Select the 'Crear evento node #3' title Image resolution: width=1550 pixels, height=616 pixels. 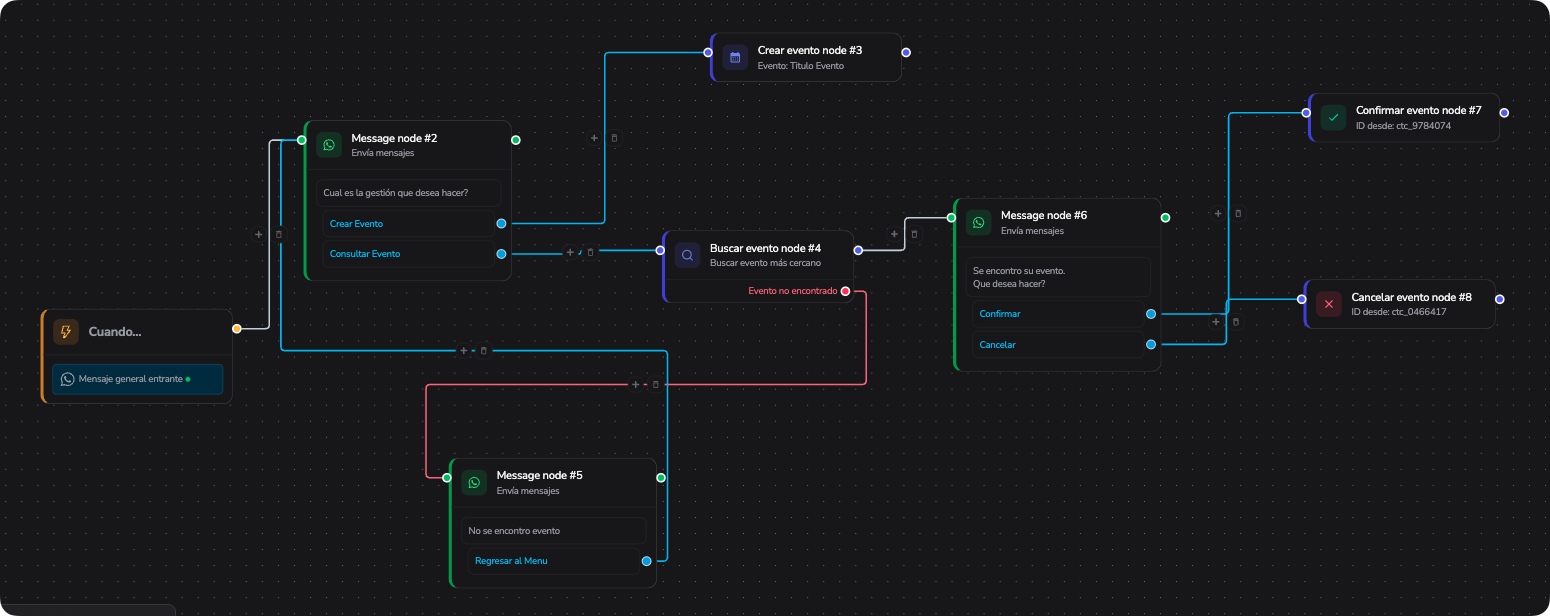click(x=810, y=50)
